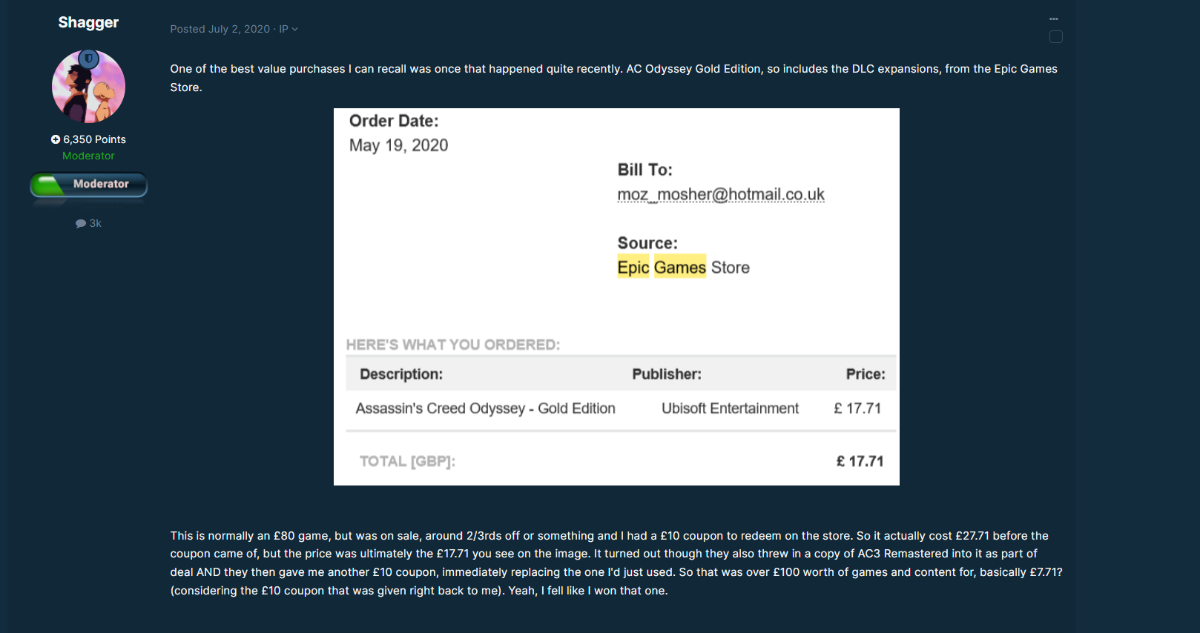Click the Price column header in receipt
The image size is (1200, 633).
pyautogui.click(x=865, y=374)
